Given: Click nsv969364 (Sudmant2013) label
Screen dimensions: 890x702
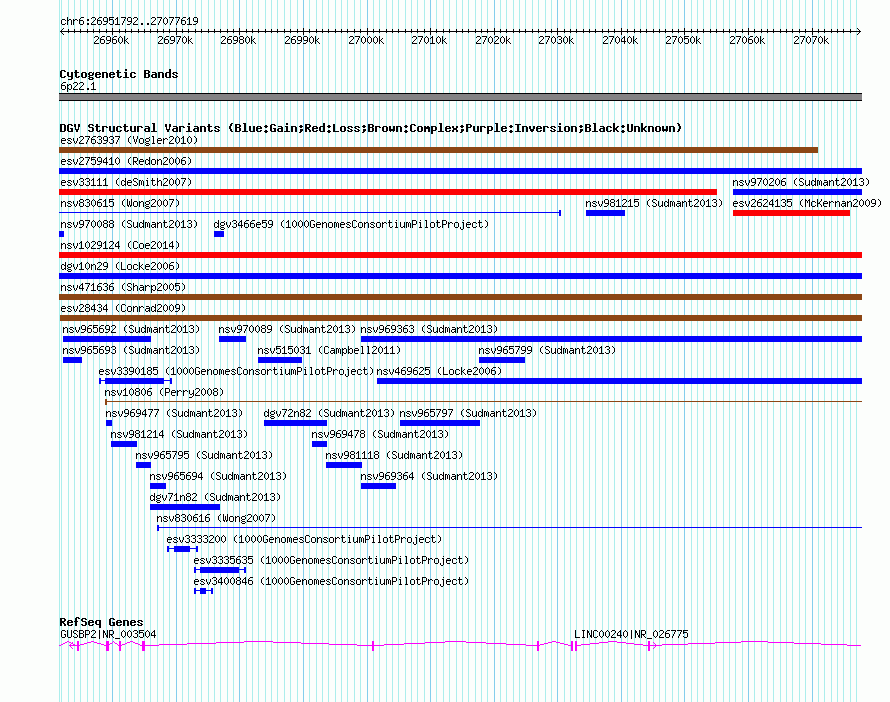Looking at the screenshot, I should click(429, 476).
